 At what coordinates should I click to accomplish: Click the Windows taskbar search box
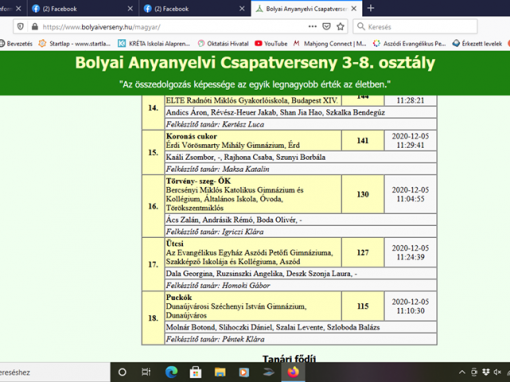tap(55, 372)
